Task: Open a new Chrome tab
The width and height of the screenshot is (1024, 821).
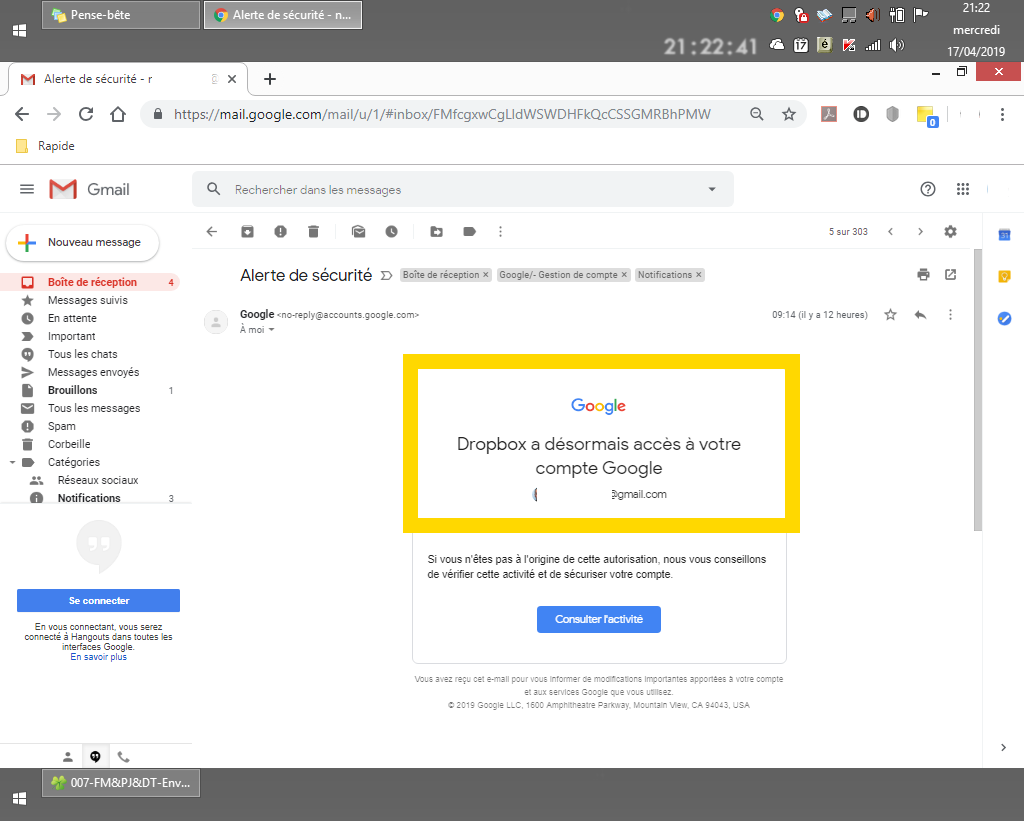Action: pos(270,79)
